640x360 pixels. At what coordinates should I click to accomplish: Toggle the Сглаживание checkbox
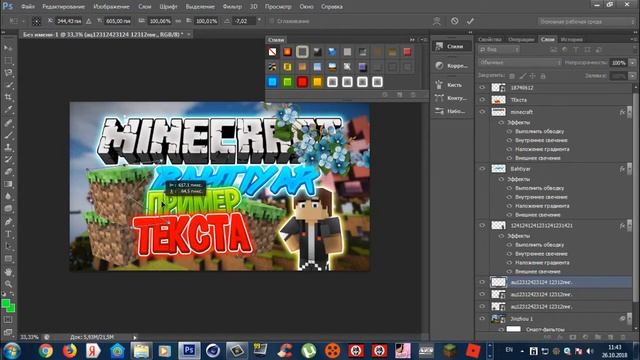(x=272, y=21)
